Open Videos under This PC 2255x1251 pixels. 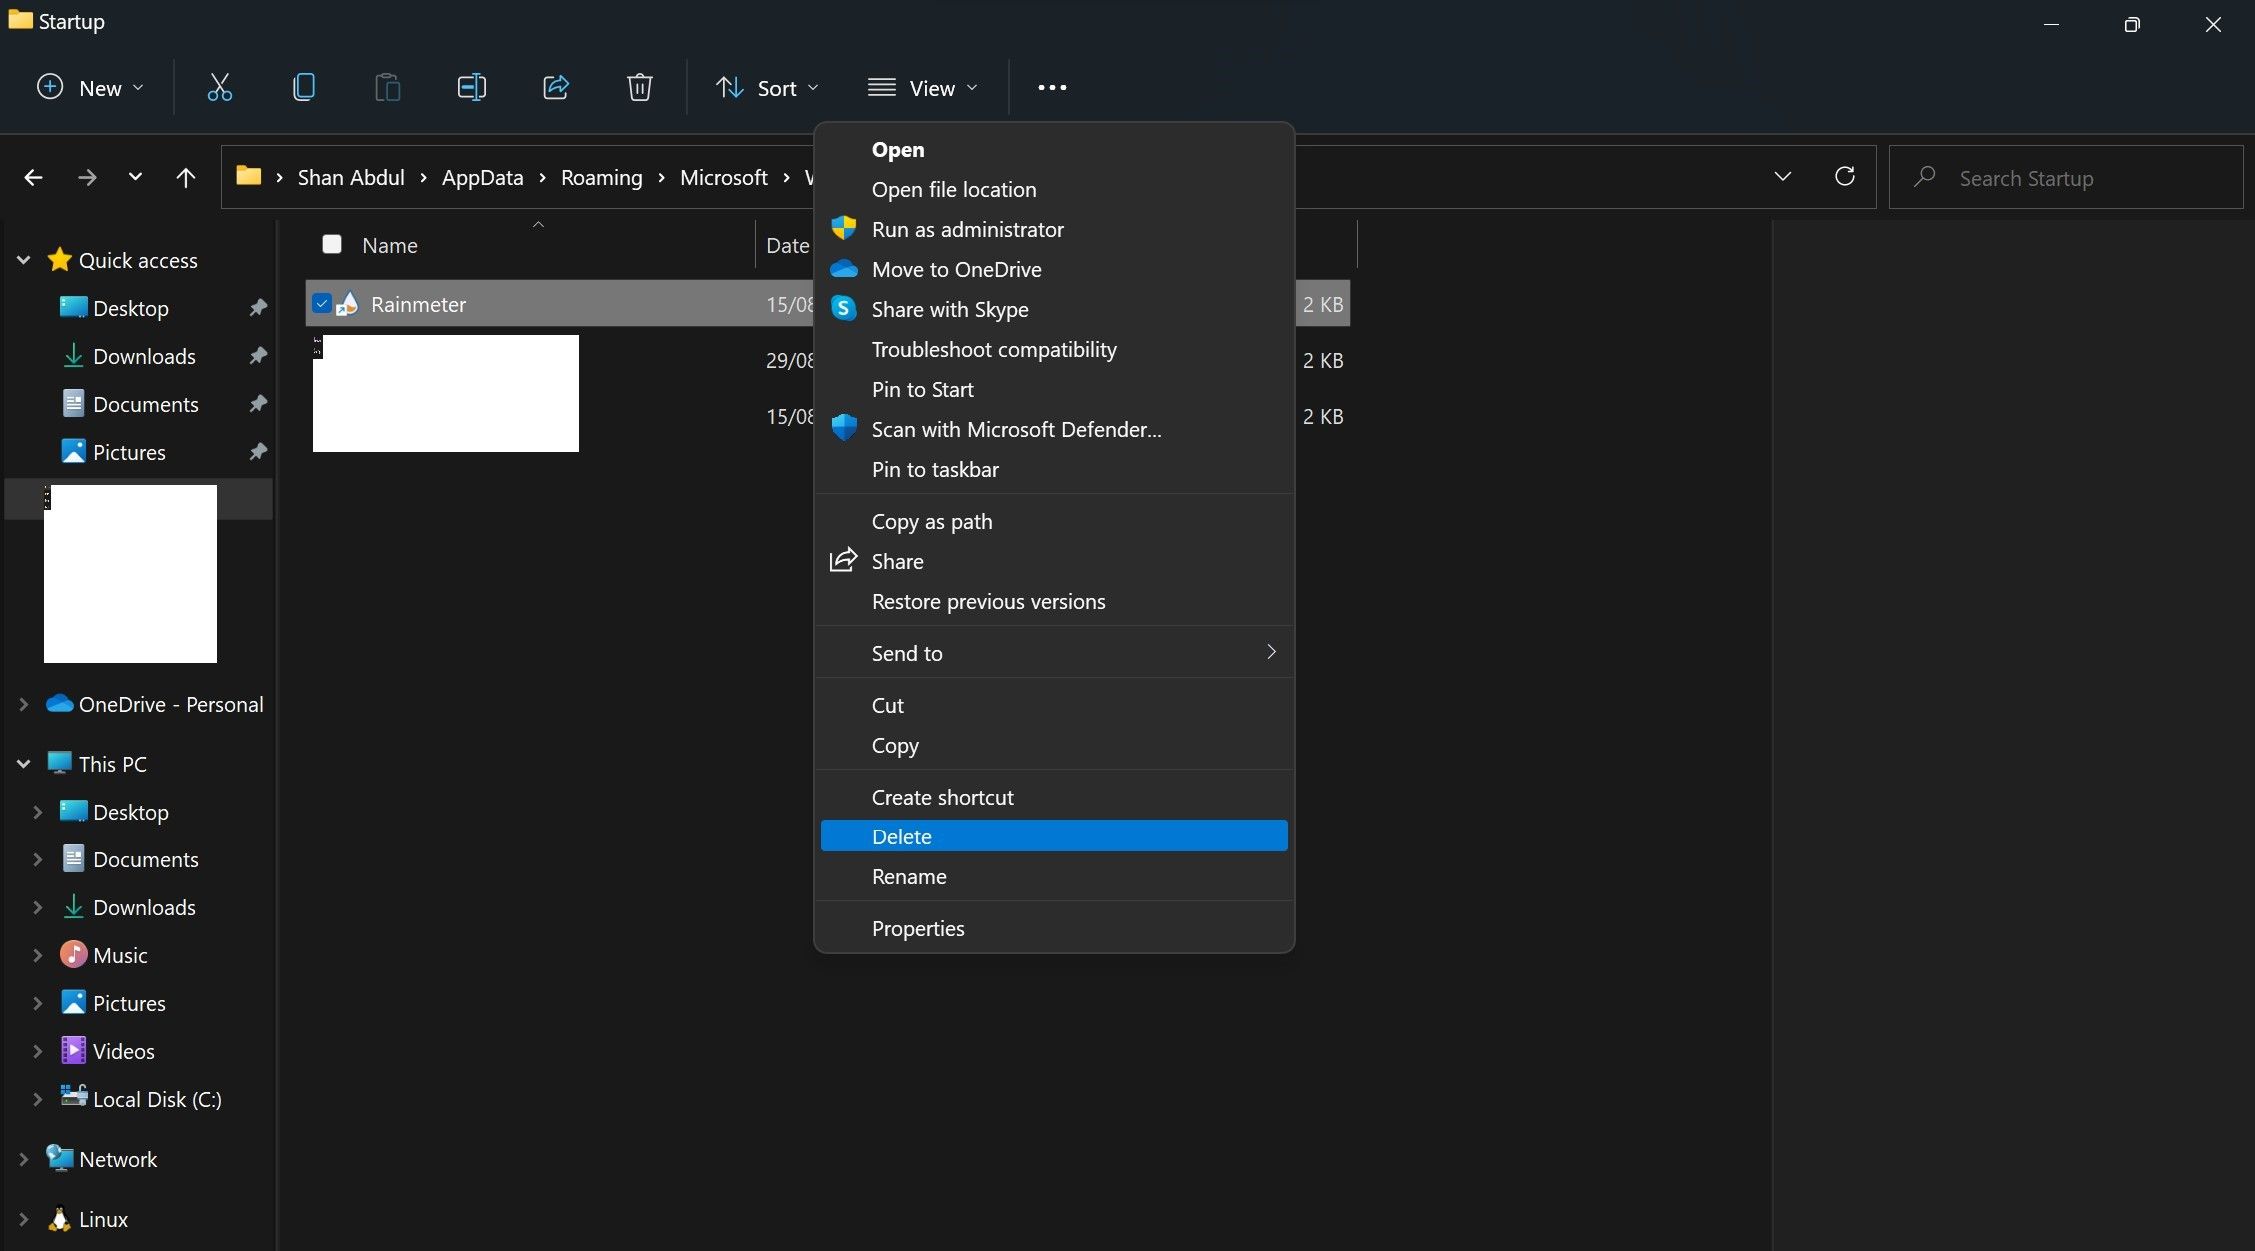coord(123,1051)
